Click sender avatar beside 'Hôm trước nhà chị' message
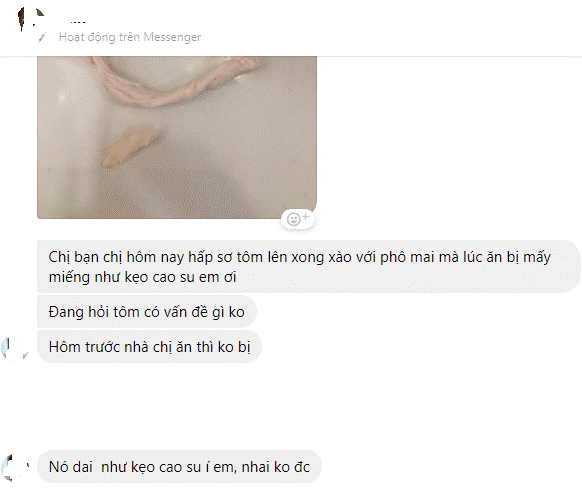 [x=14, y=348]
